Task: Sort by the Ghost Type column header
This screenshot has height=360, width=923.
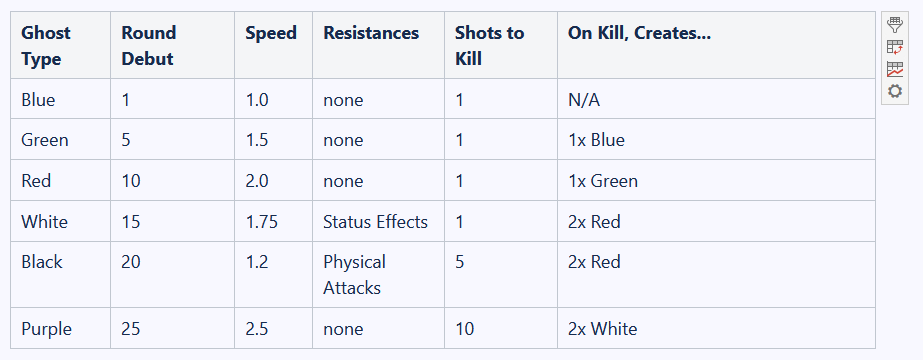Action: pyautogui.click(x=61, y=45)
